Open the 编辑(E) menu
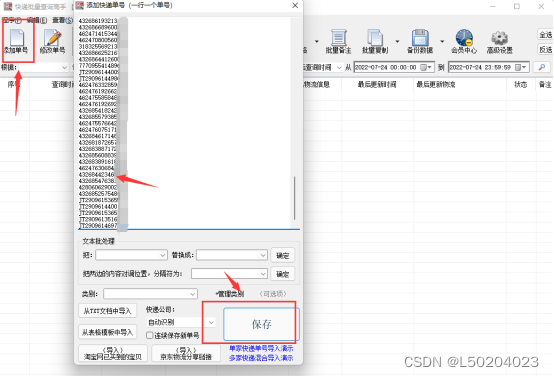 point(37,20)
